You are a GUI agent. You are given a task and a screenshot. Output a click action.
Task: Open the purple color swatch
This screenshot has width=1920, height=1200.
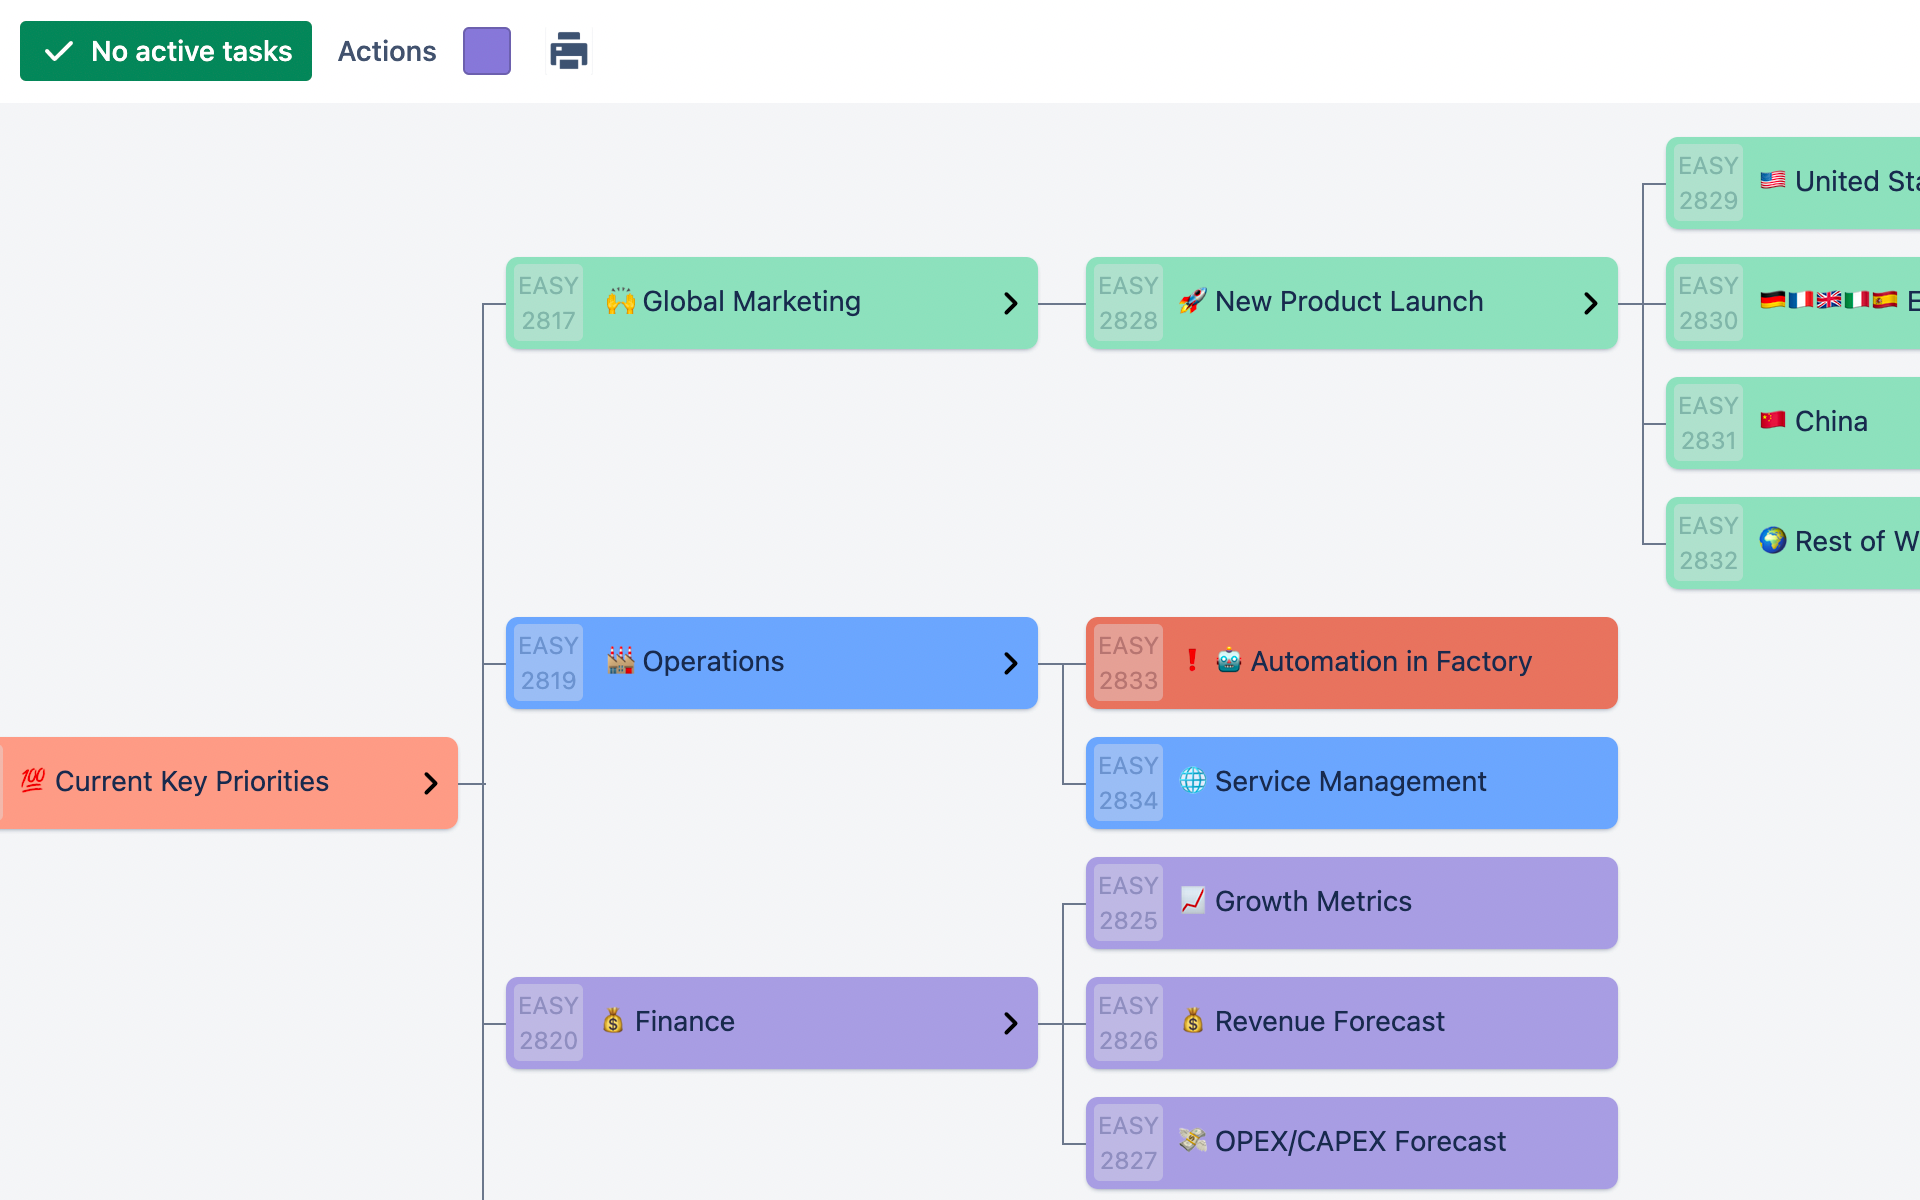click(487, 51)
